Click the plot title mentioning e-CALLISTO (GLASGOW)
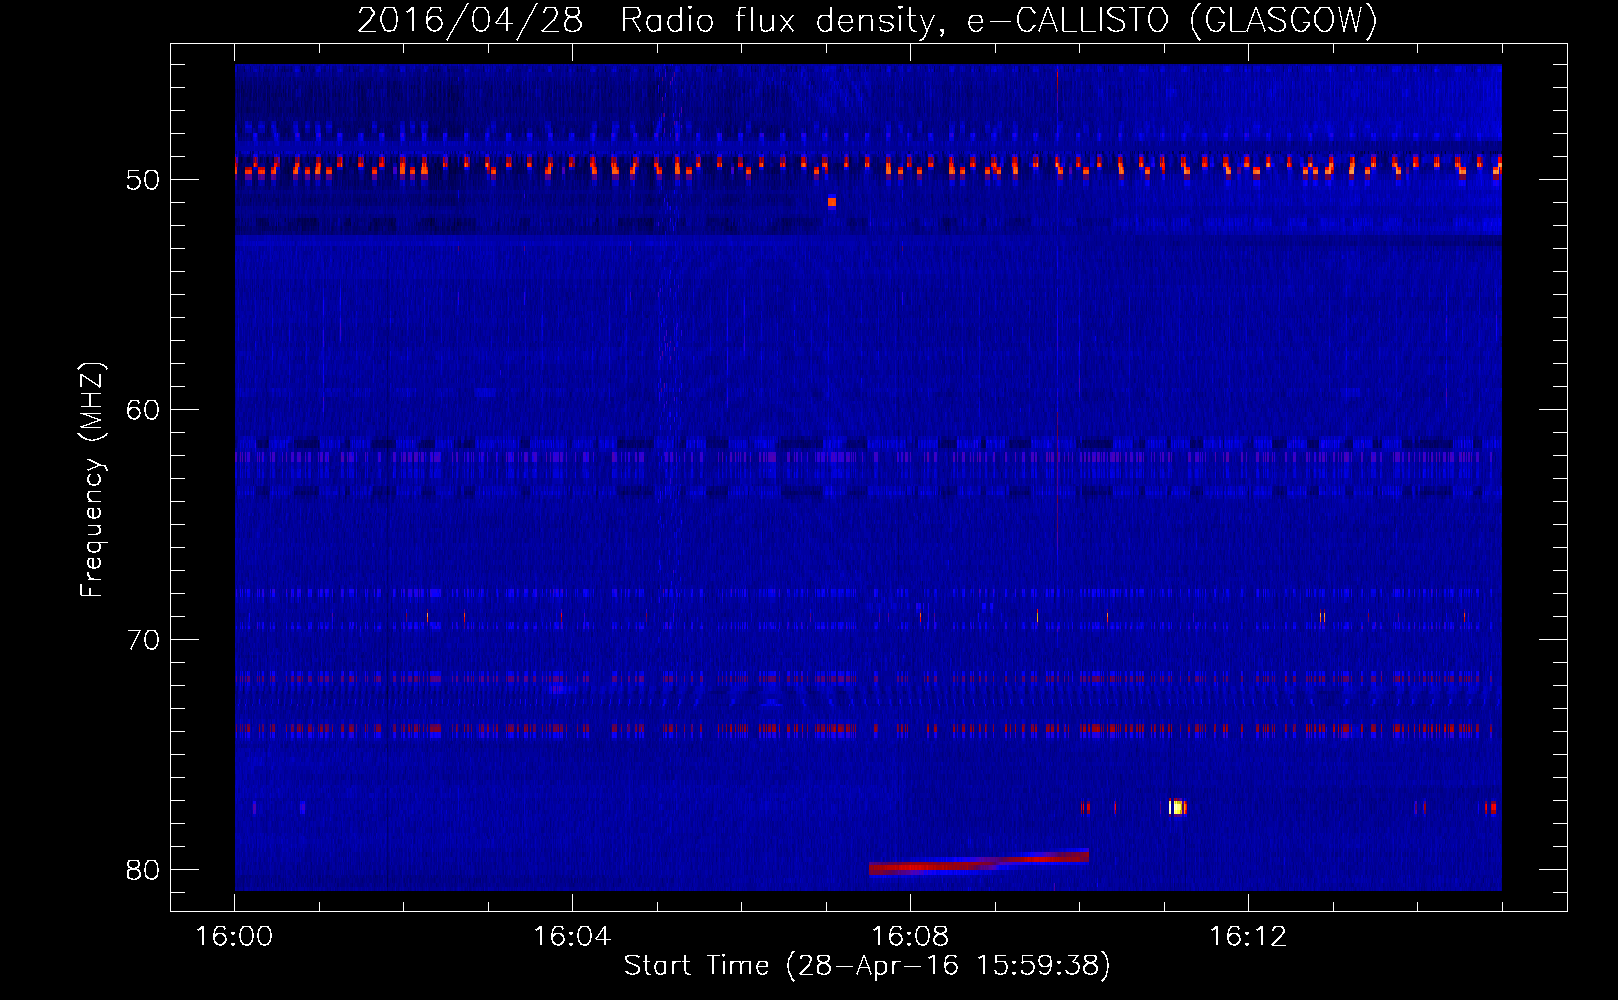The width and height of the screenshot is (1618, 1000). click(867, 20)
